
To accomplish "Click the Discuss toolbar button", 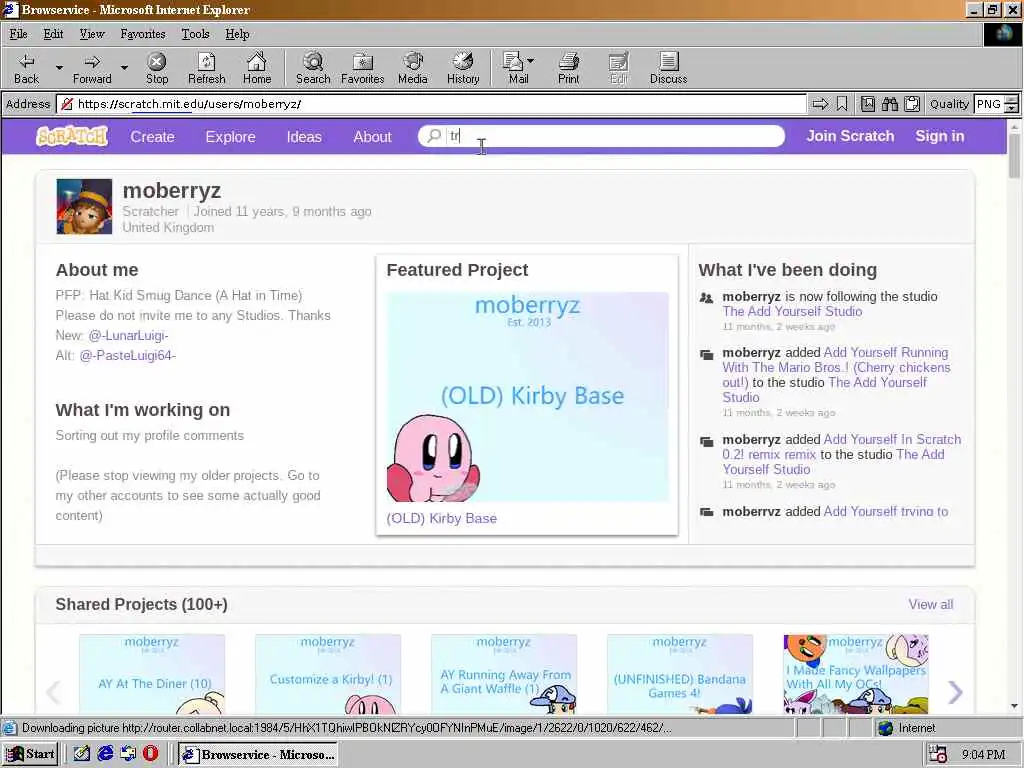I will pyautogui.click(x=668, y=69).
